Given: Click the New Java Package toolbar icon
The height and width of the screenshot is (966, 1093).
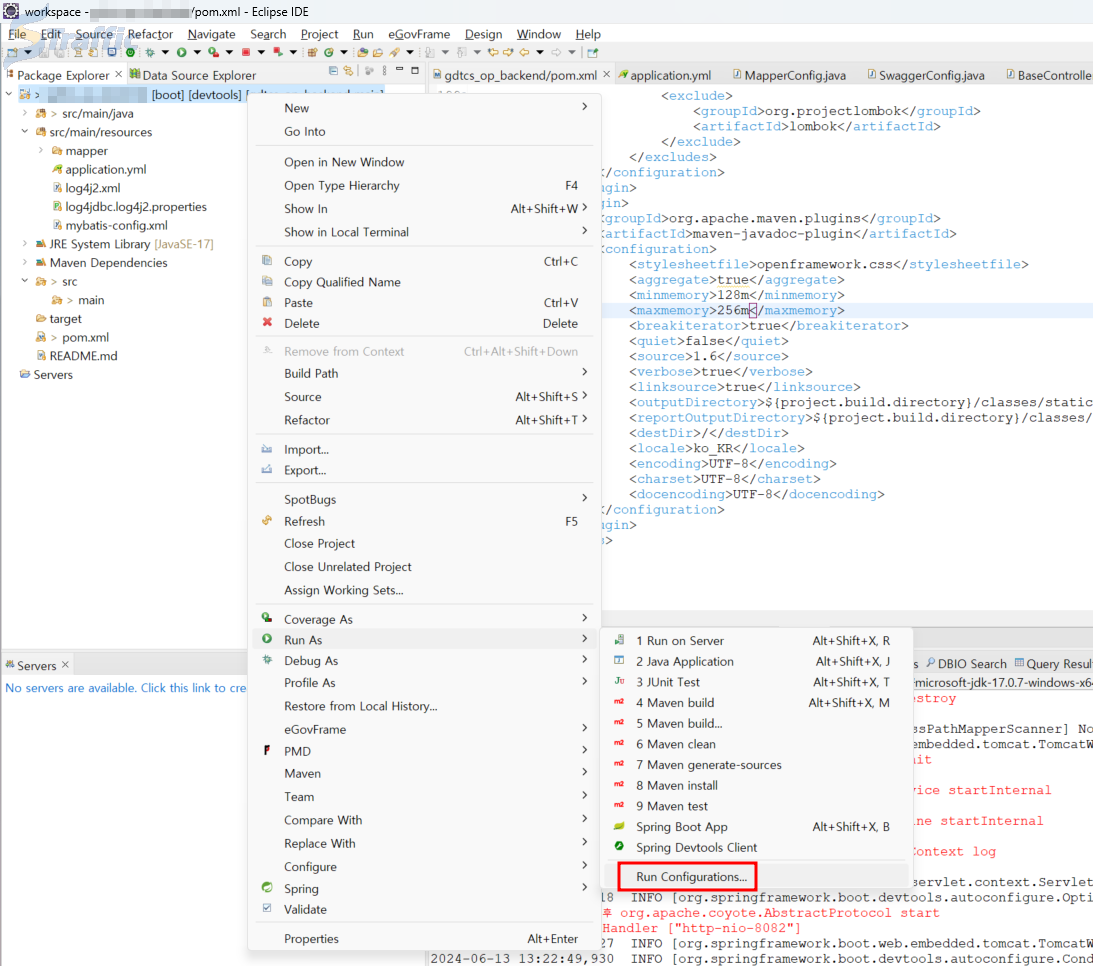Looking at the screenshot, I should pos(312,52).
